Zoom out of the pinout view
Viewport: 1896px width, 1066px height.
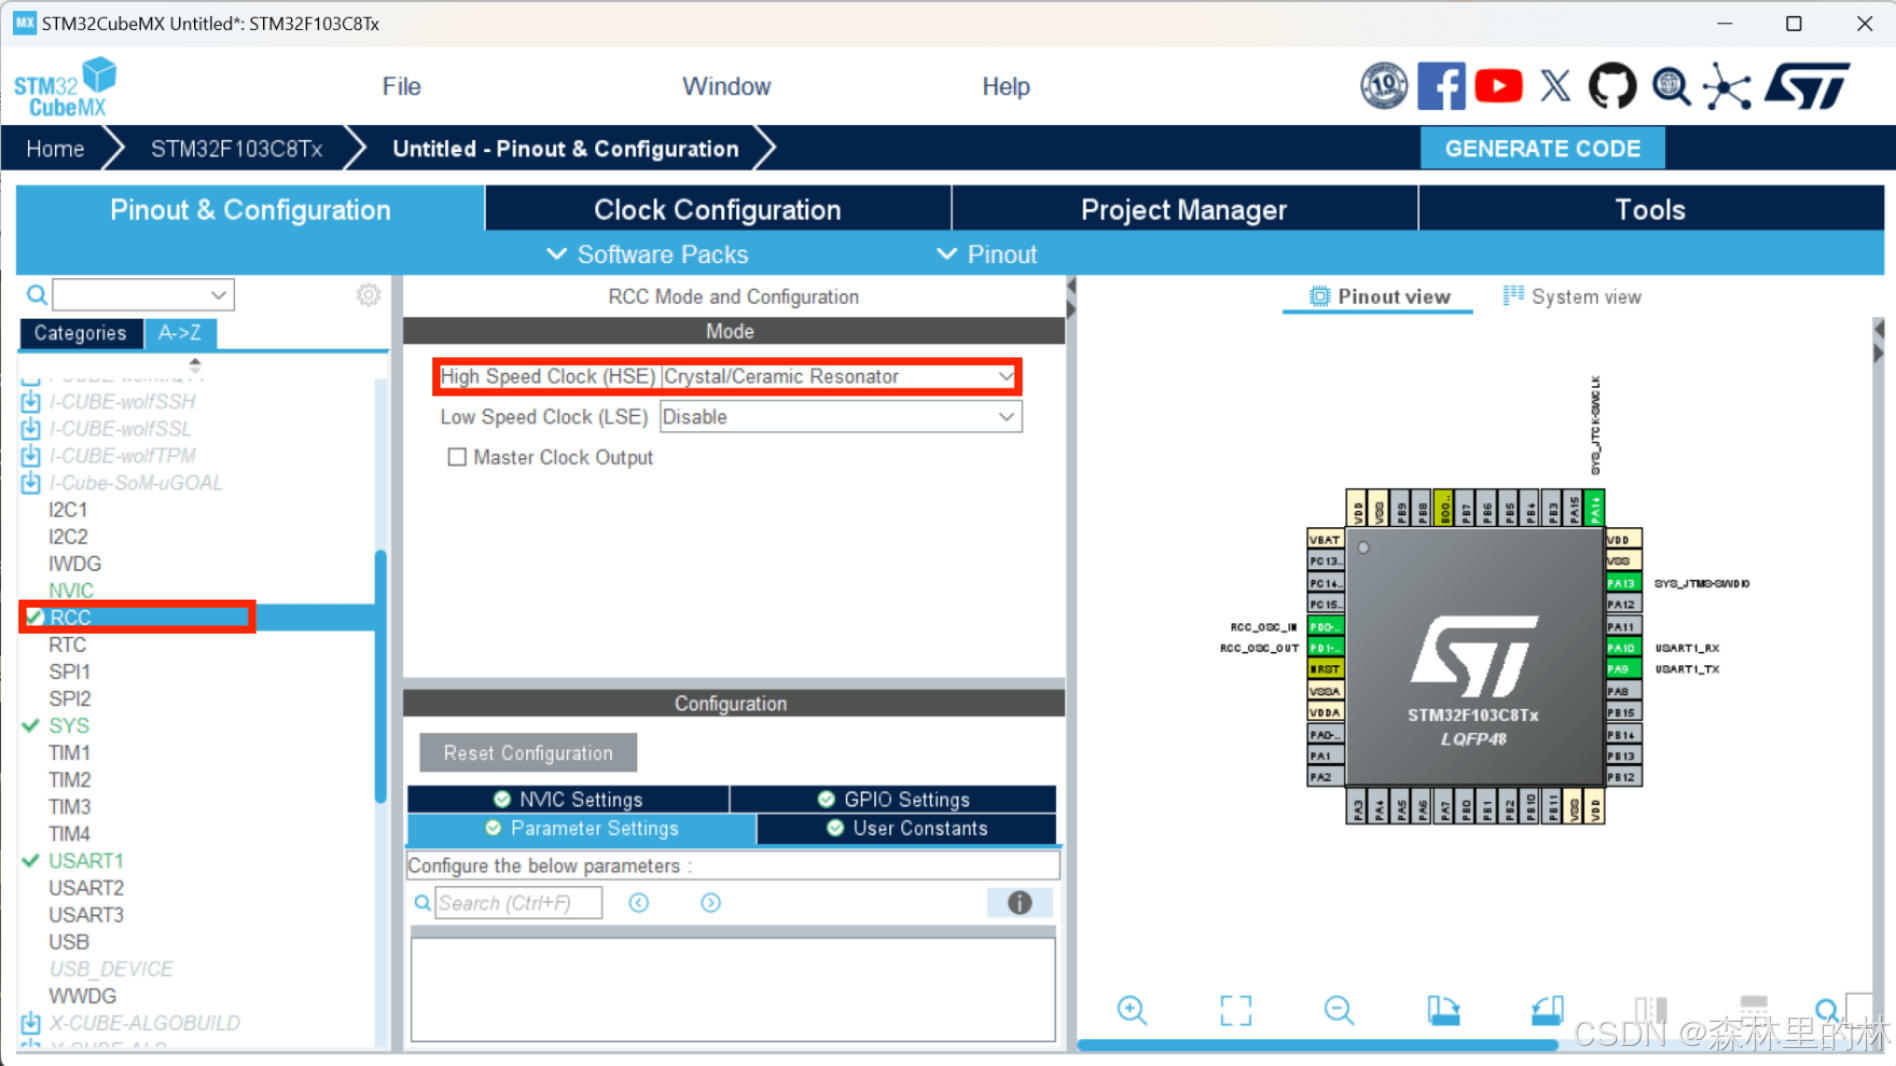1339,1010
